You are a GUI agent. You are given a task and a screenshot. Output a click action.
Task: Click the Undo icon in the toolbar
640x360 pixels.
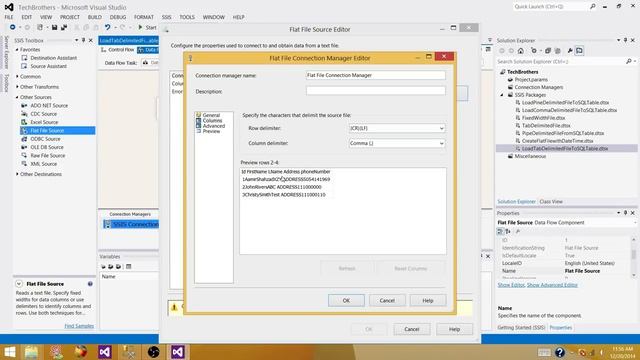[x=107, y=27]
